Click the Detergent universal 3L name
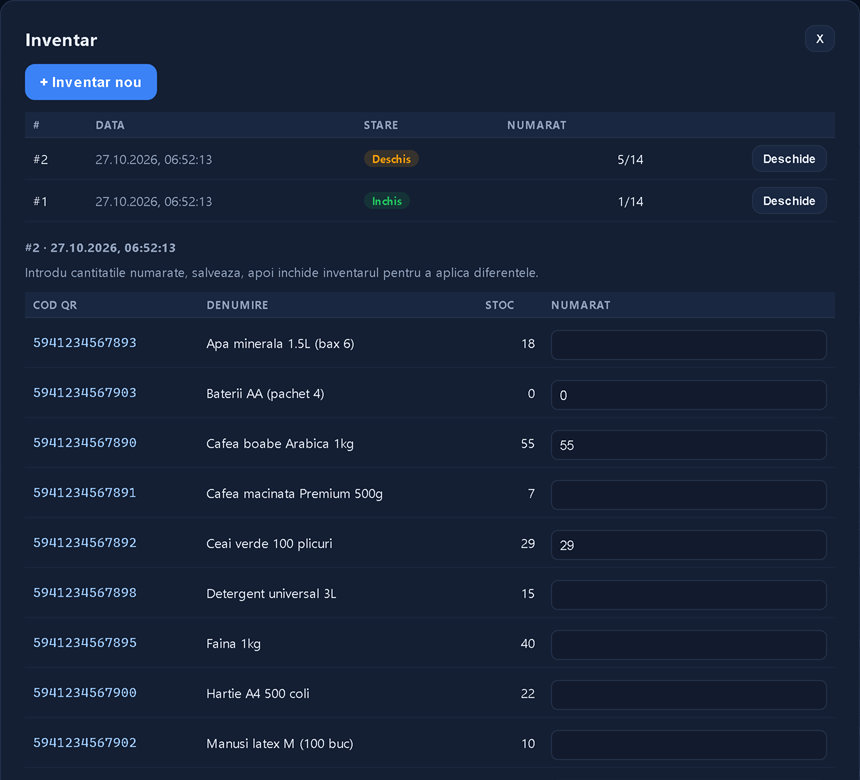The image size is (860, 780). coord(271,594)
